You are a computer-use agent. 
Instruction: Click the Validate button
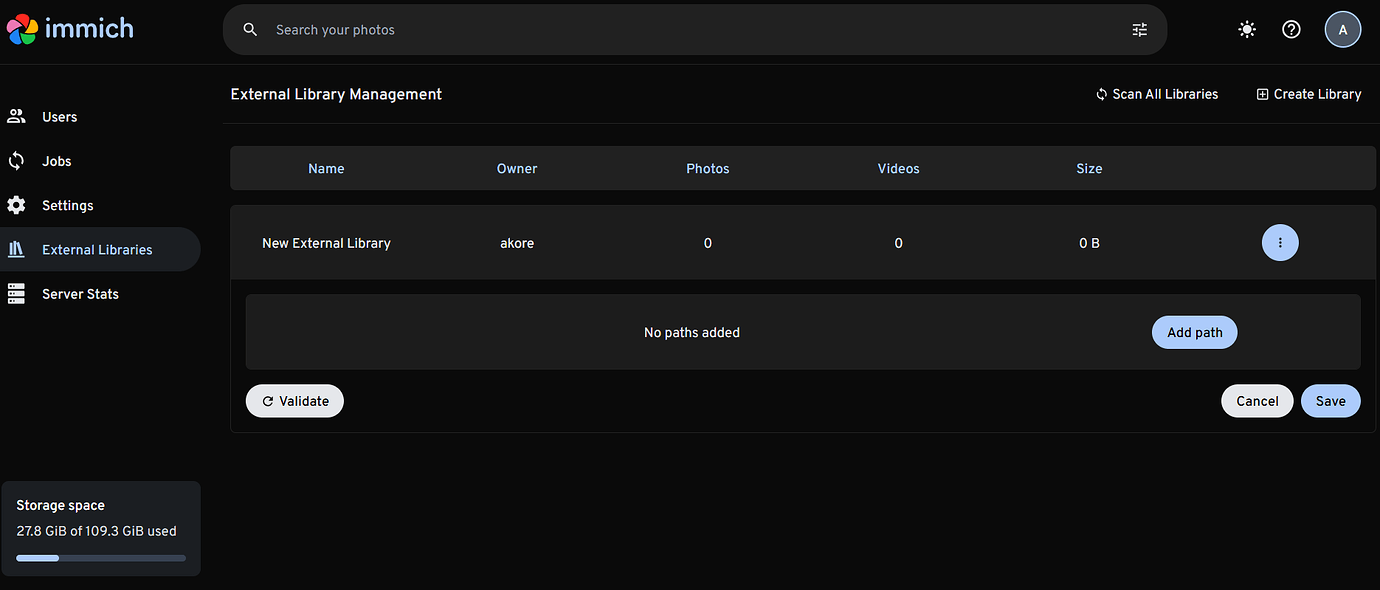click(295, 401)
